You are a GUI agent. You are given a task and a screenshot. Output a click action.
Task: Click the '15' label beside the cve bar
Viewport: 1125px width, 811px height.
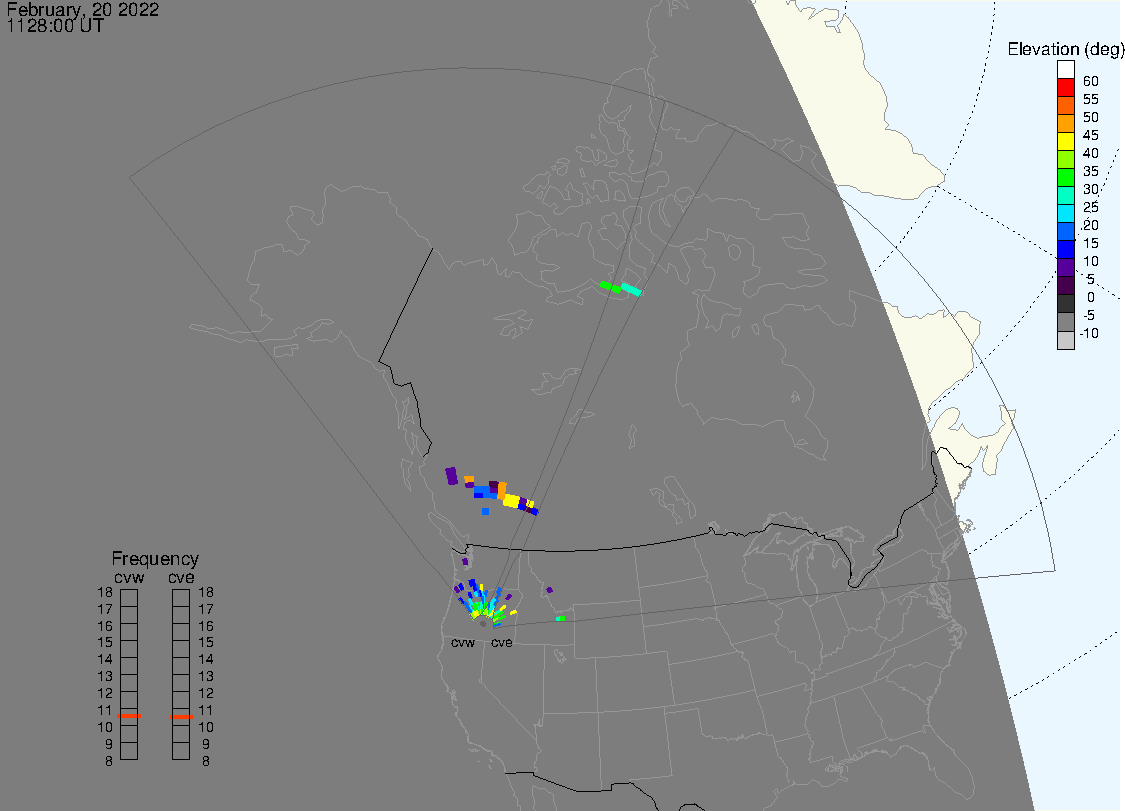(x=206, y=643)
